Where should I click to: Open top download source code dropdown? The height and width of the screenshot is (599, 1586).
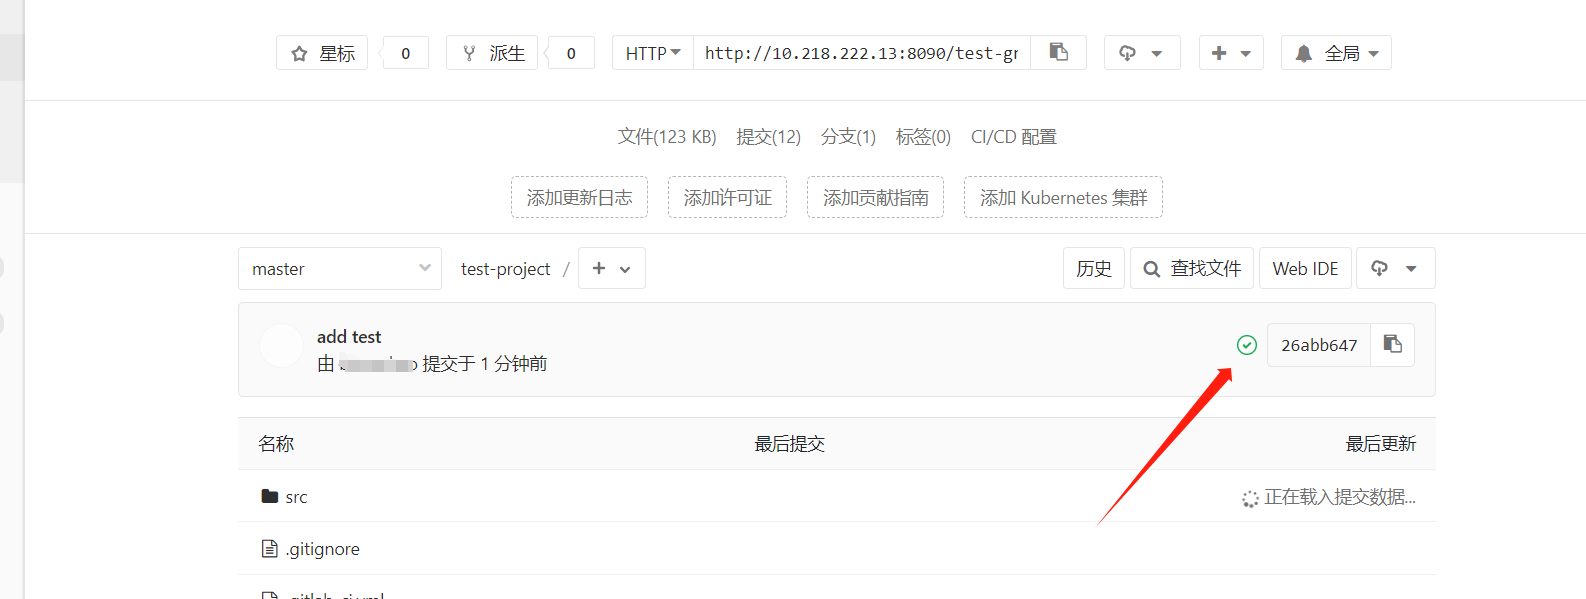click(1142, 53)
